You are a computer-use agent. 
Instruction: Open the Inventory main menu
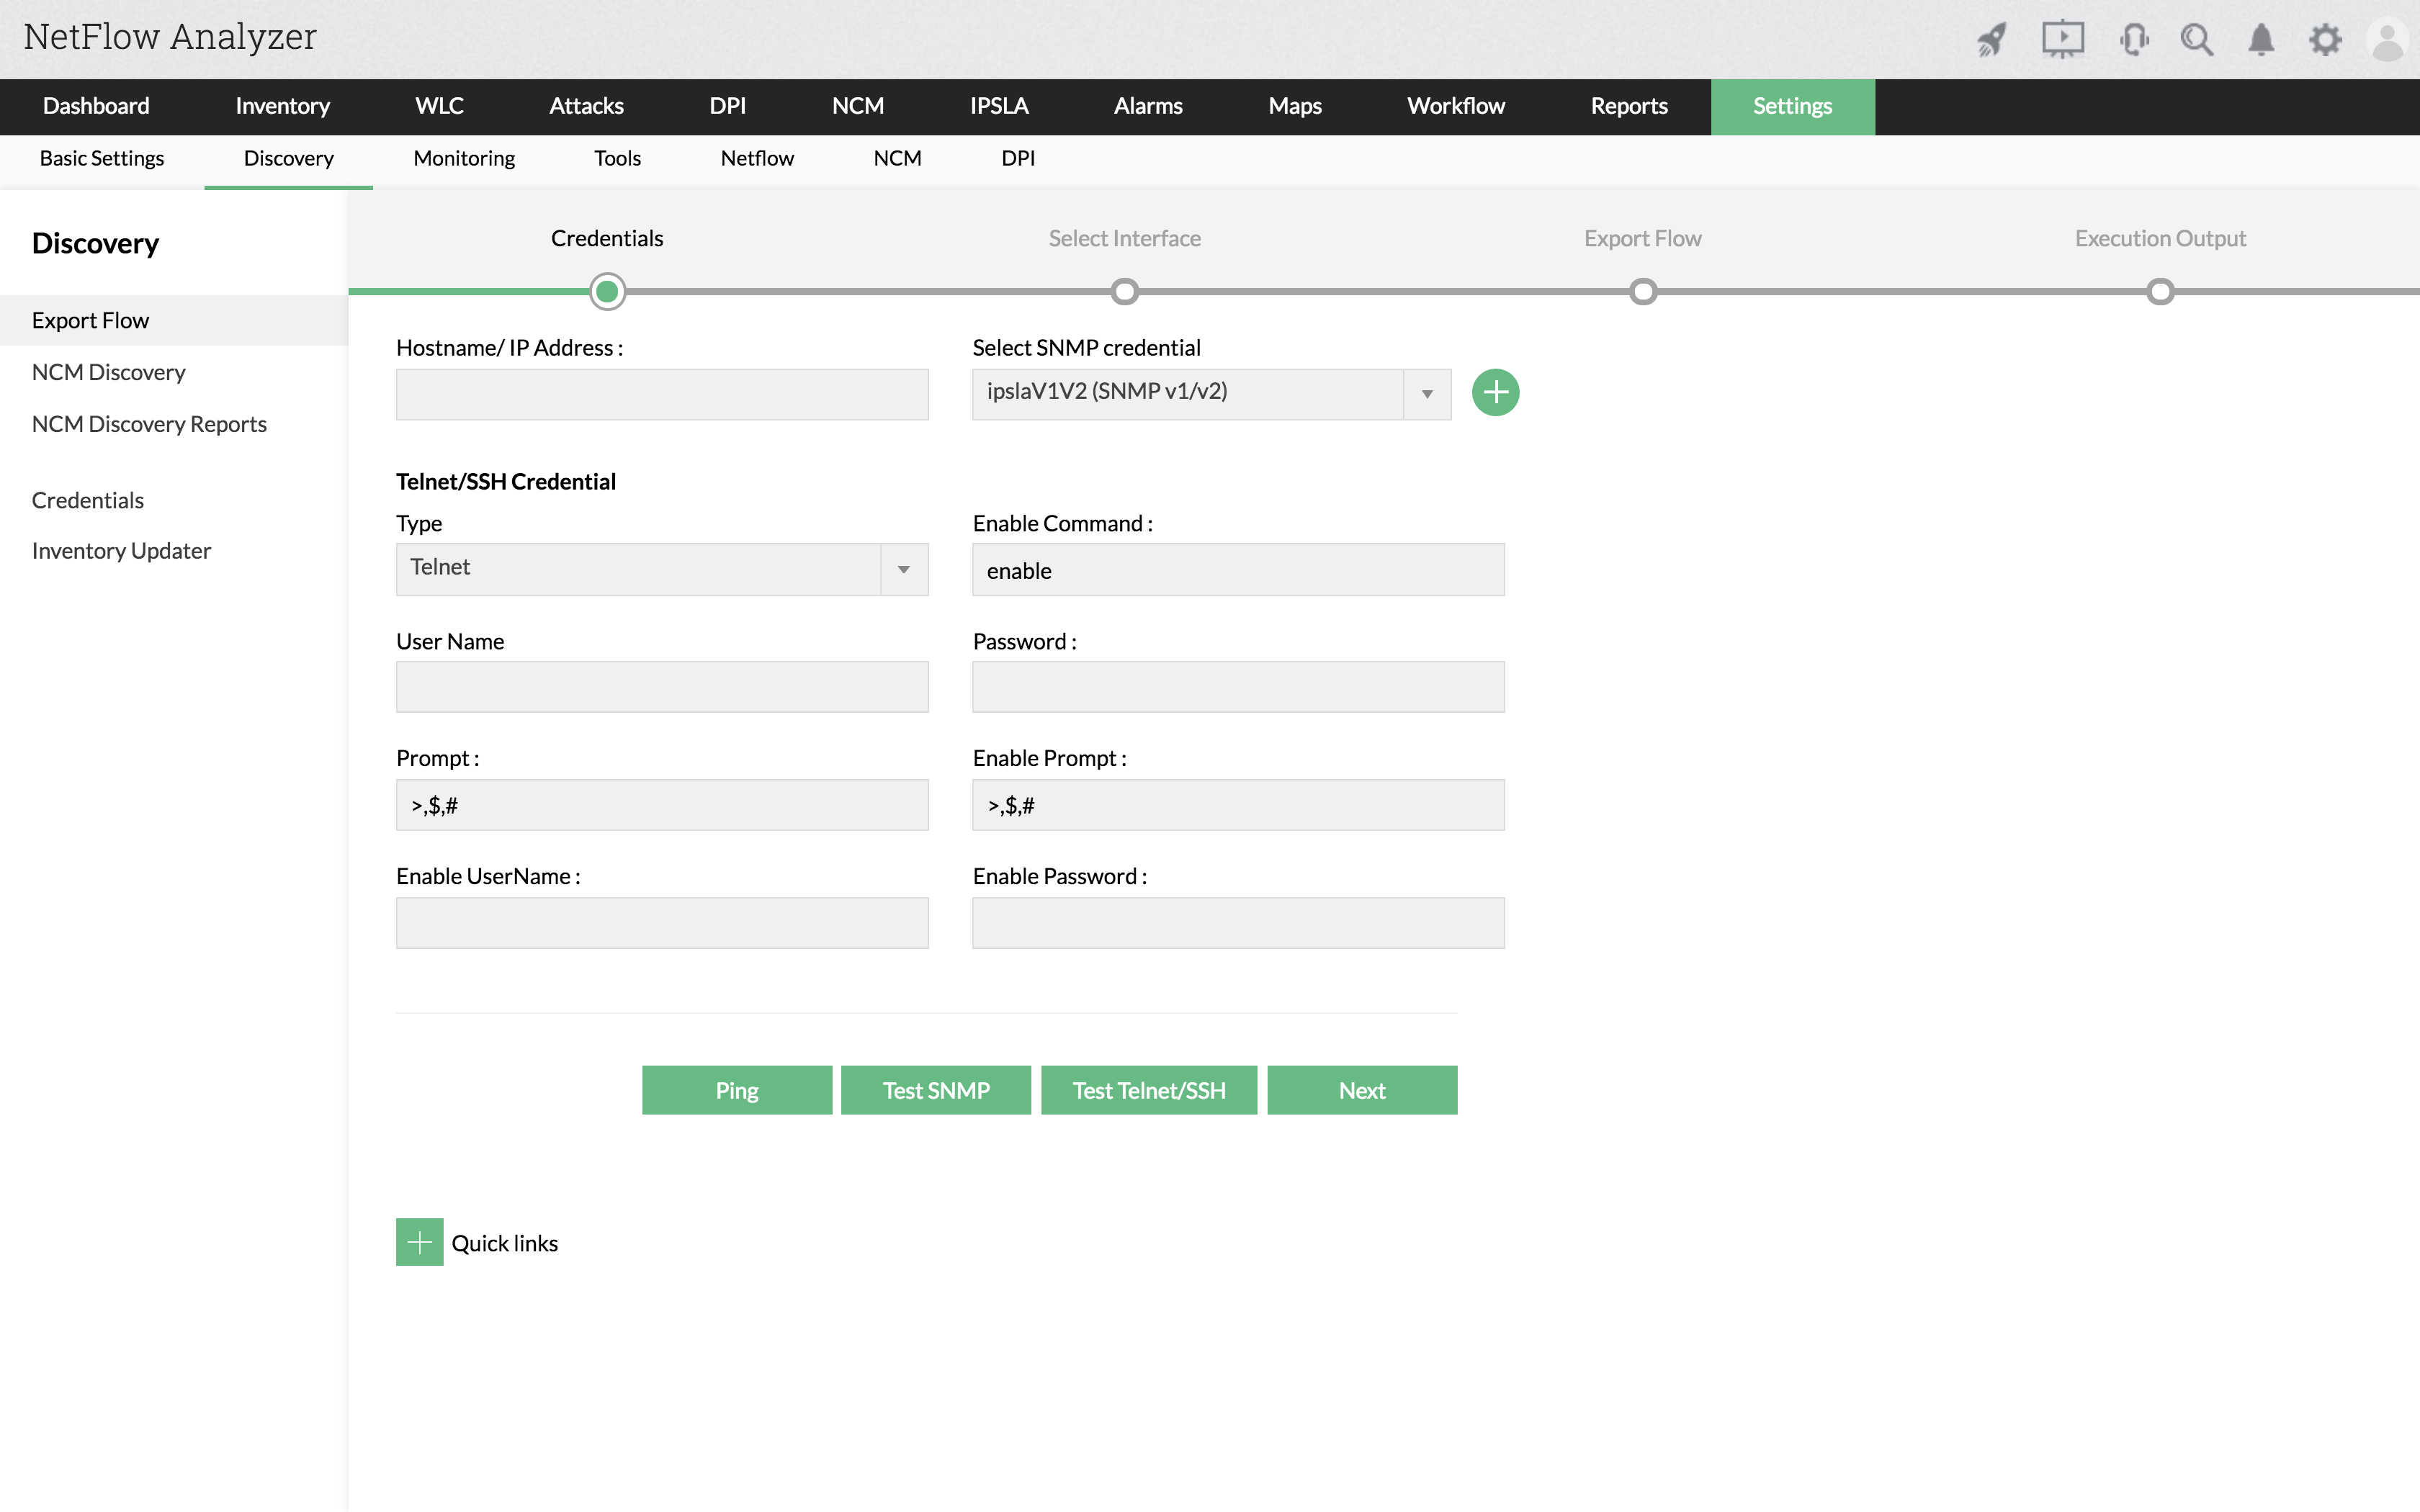pos(282,106)
